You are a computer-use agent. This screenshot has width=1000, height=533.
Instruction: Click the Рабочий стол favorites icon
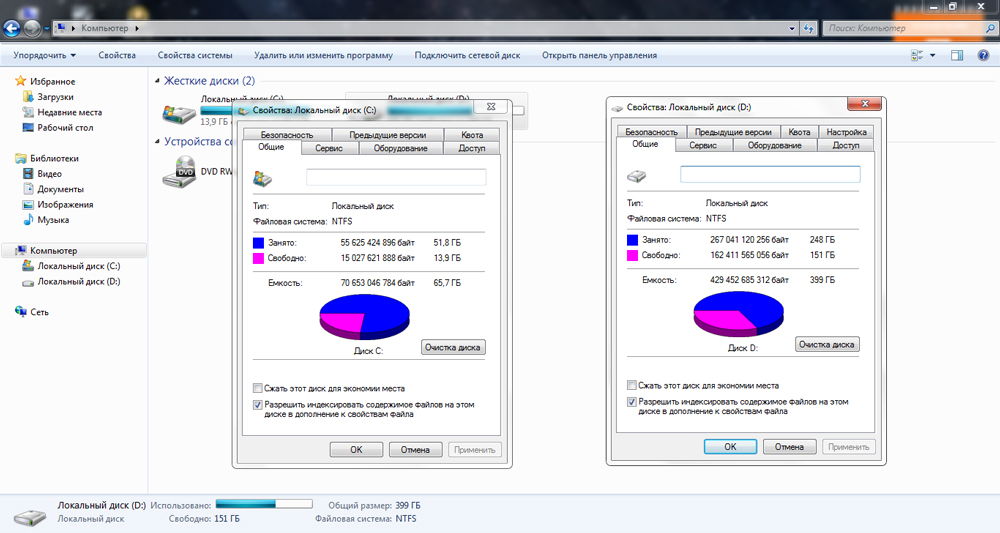(x=28, y=128)
